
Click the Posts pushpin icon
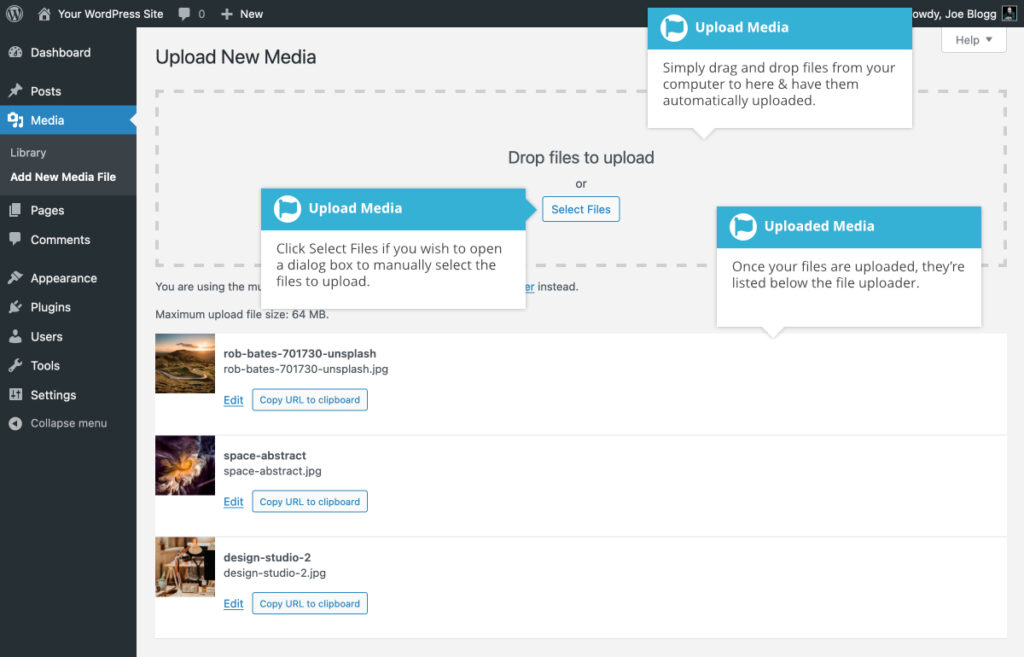click(x=15, y=91)
